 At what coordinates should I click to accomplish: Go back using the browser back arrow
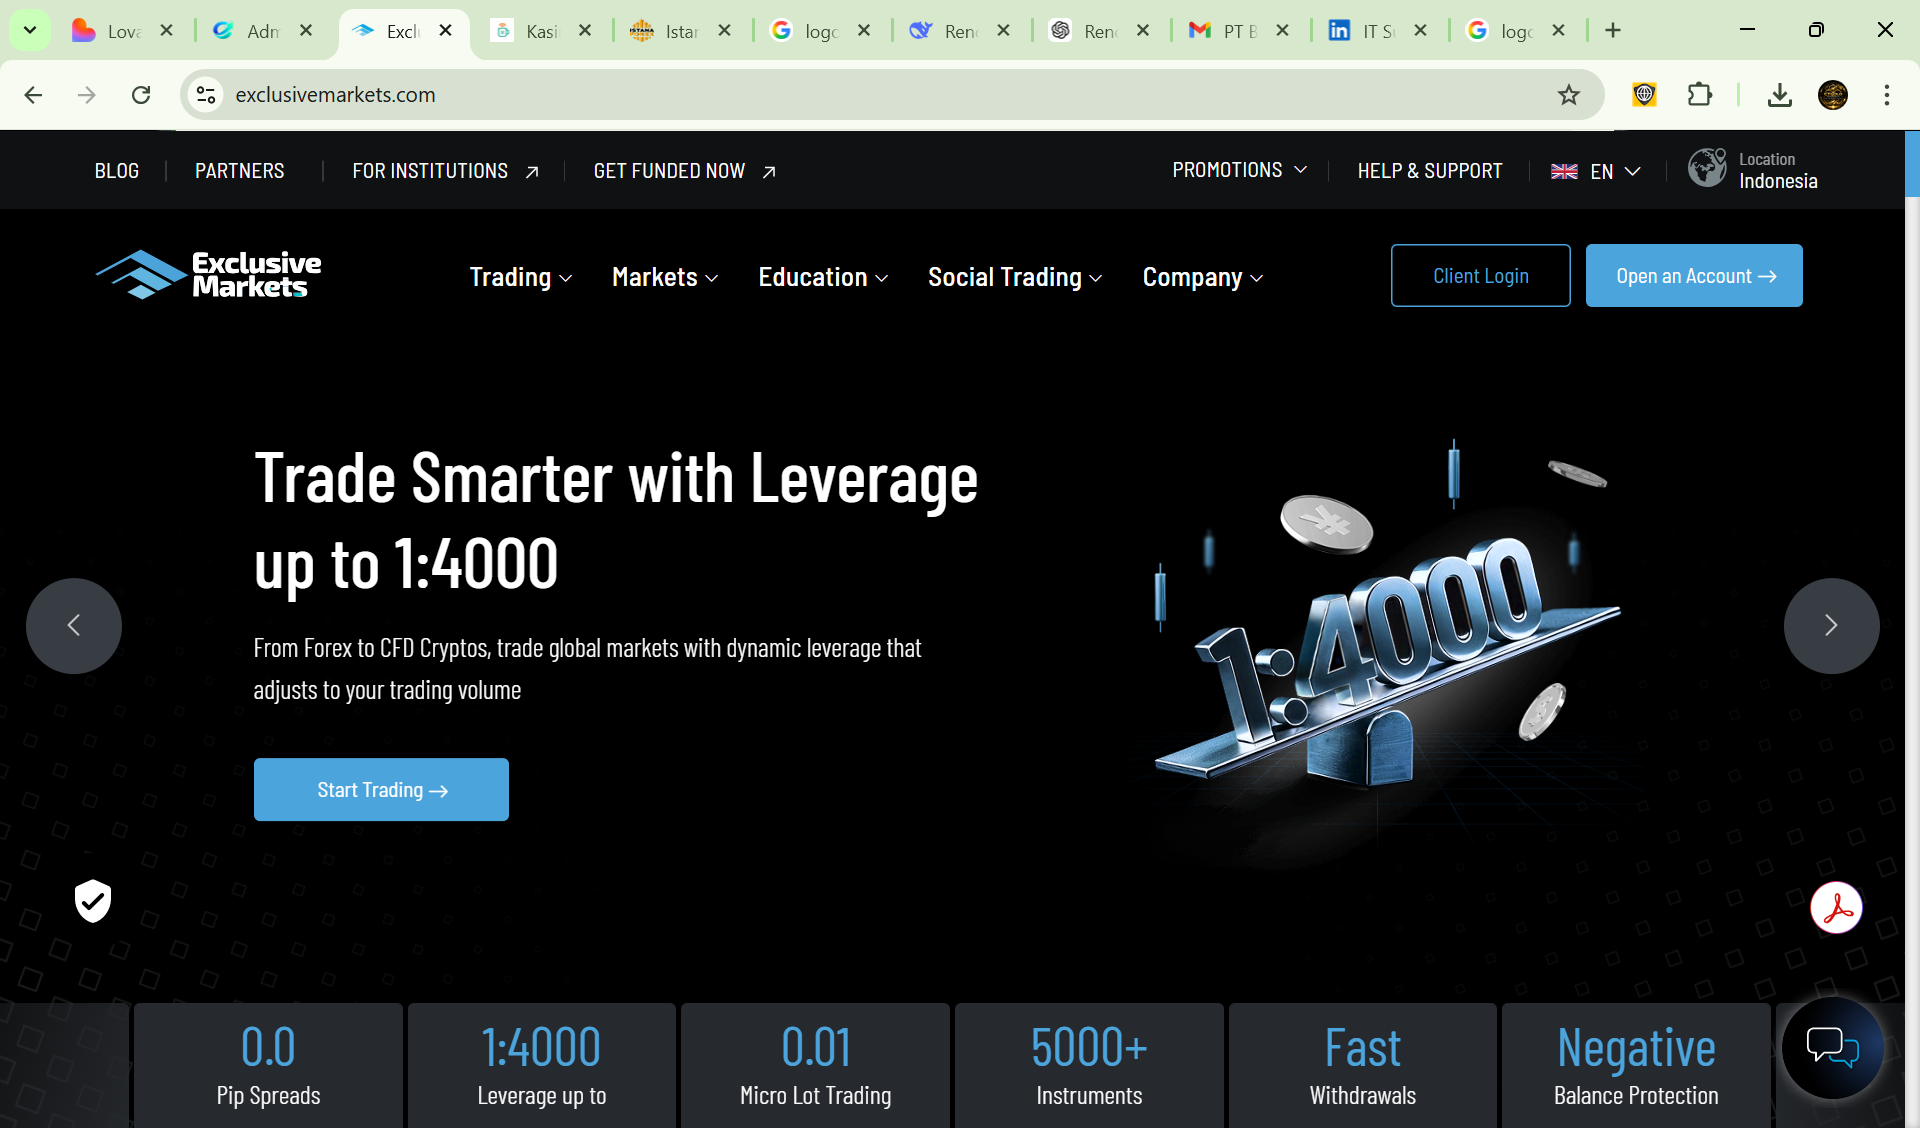click(x=33, y=95)
